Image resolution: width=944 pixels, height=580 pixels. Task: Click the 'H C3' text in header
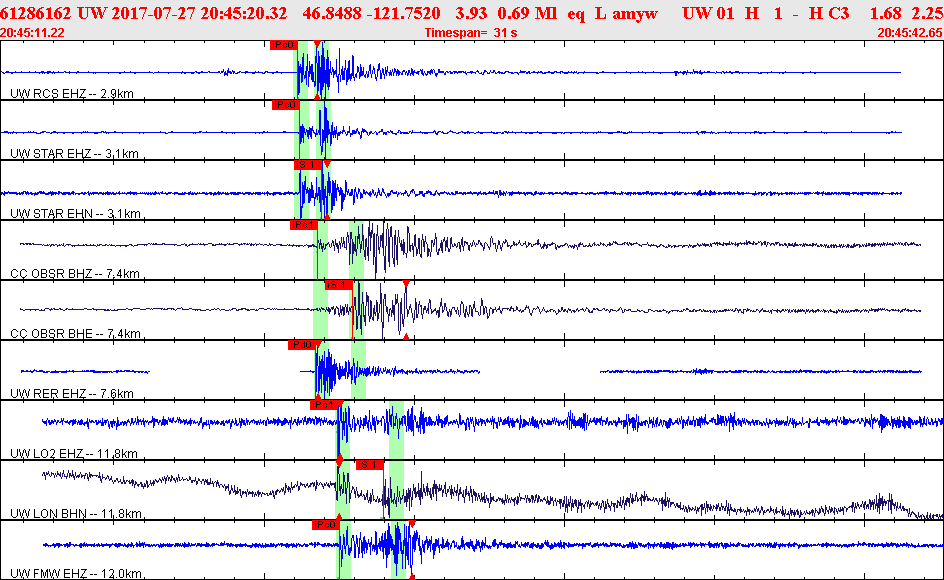829,13
